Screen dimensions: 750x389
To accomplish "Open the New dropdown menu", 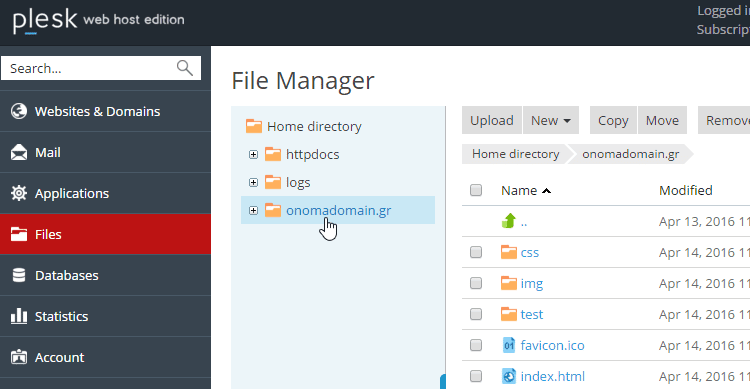I will point(551,120).
